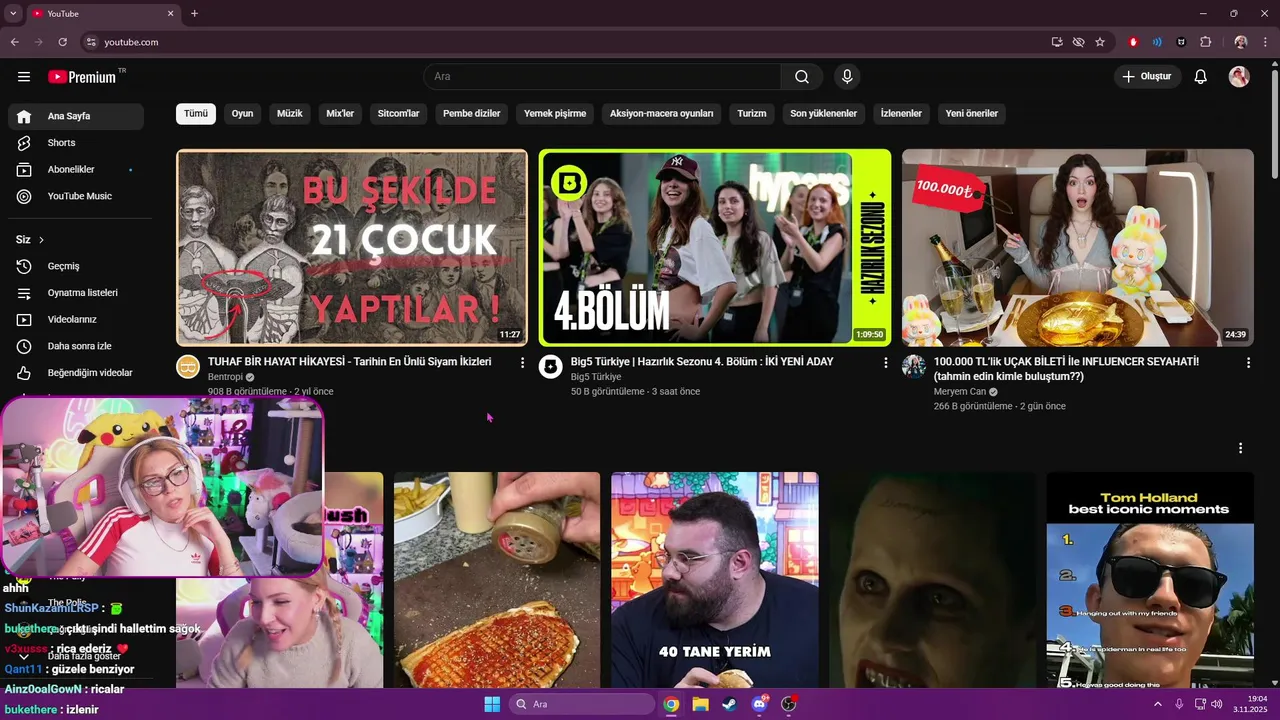Open the food seasoning Short thumbnail
1280x720 pixels.
pyautogui.click(x=497, y=580)
